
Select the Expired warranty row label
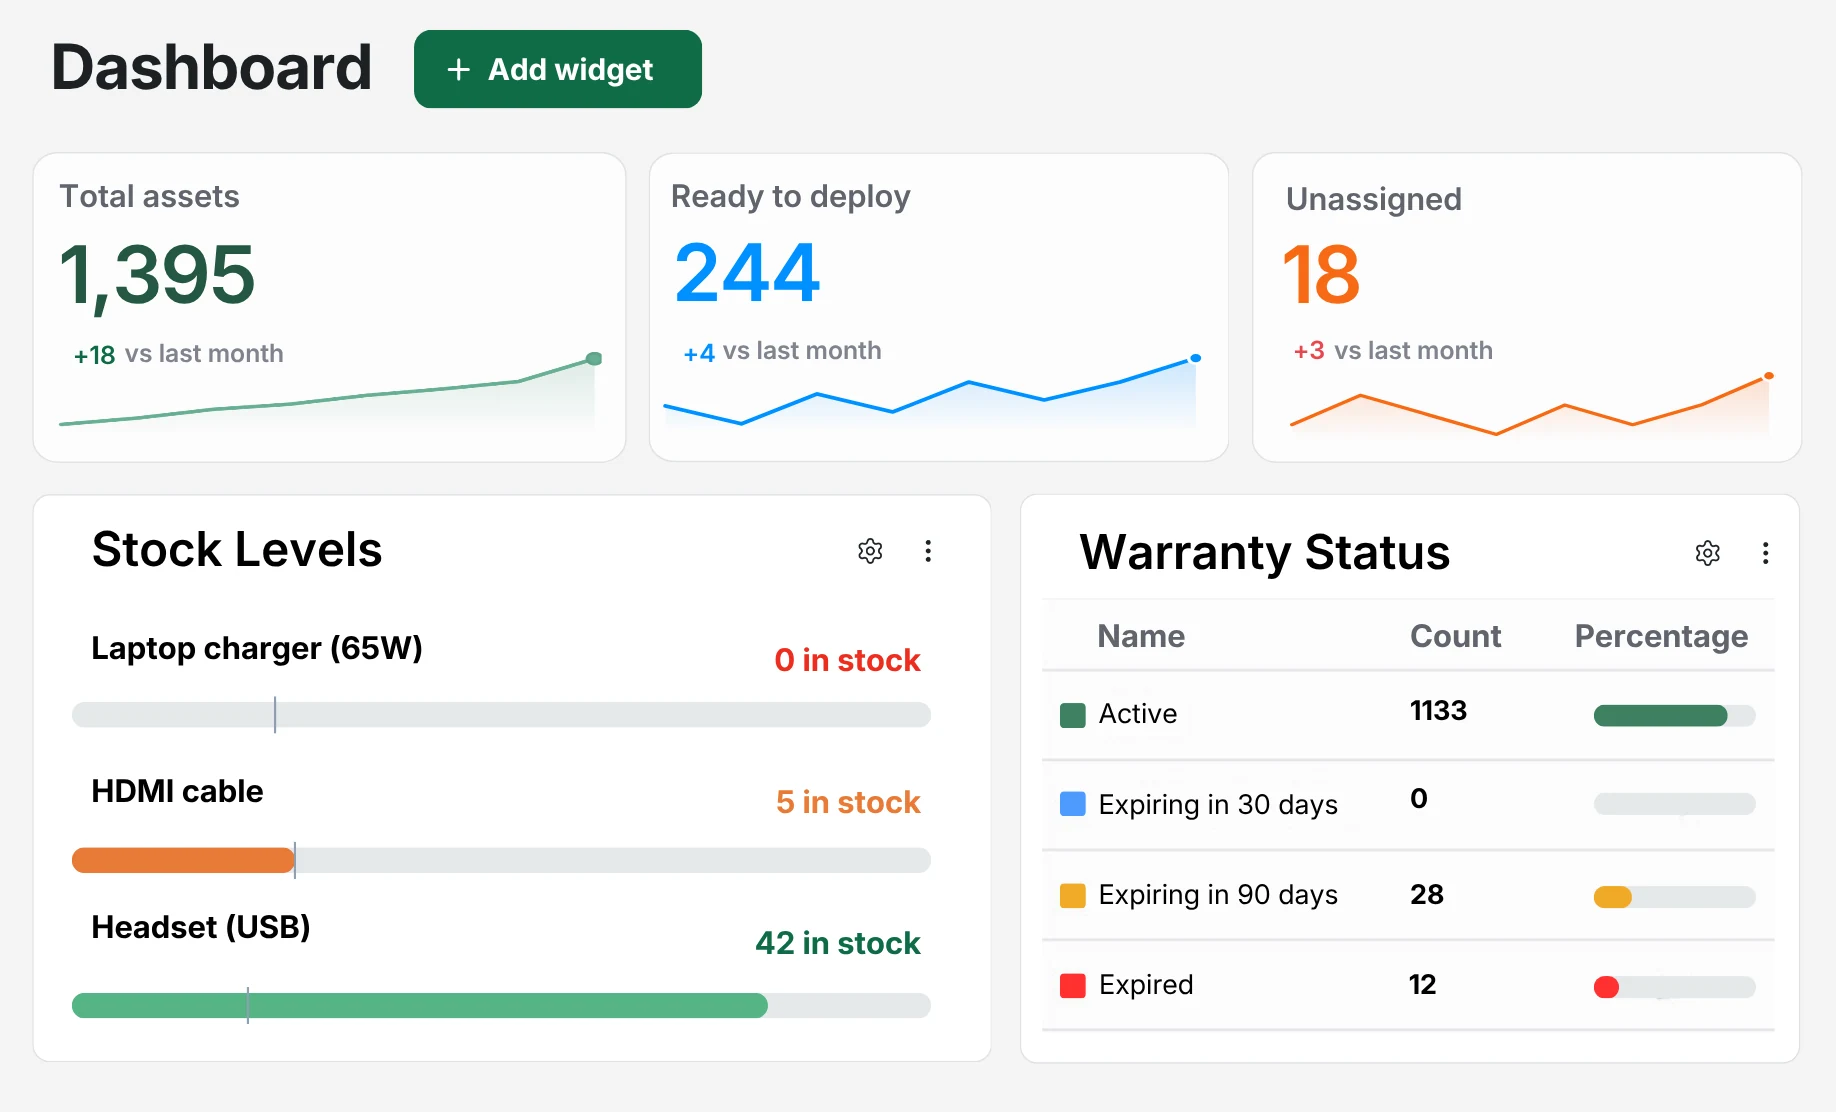tap(1146, 985)
